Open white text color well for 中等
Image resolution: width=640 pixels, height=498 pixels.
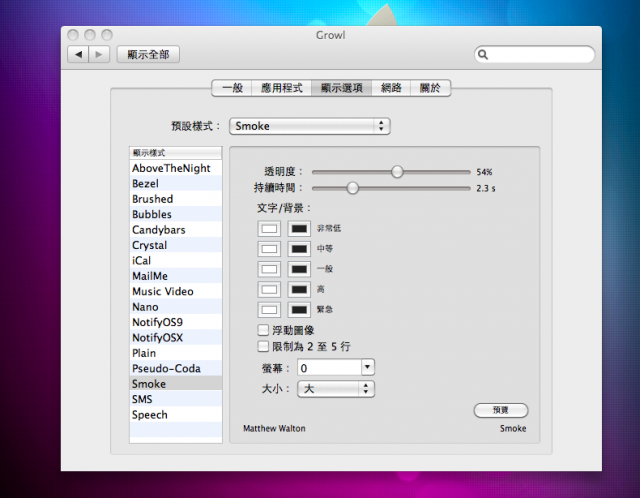click(x=269, y=249)
